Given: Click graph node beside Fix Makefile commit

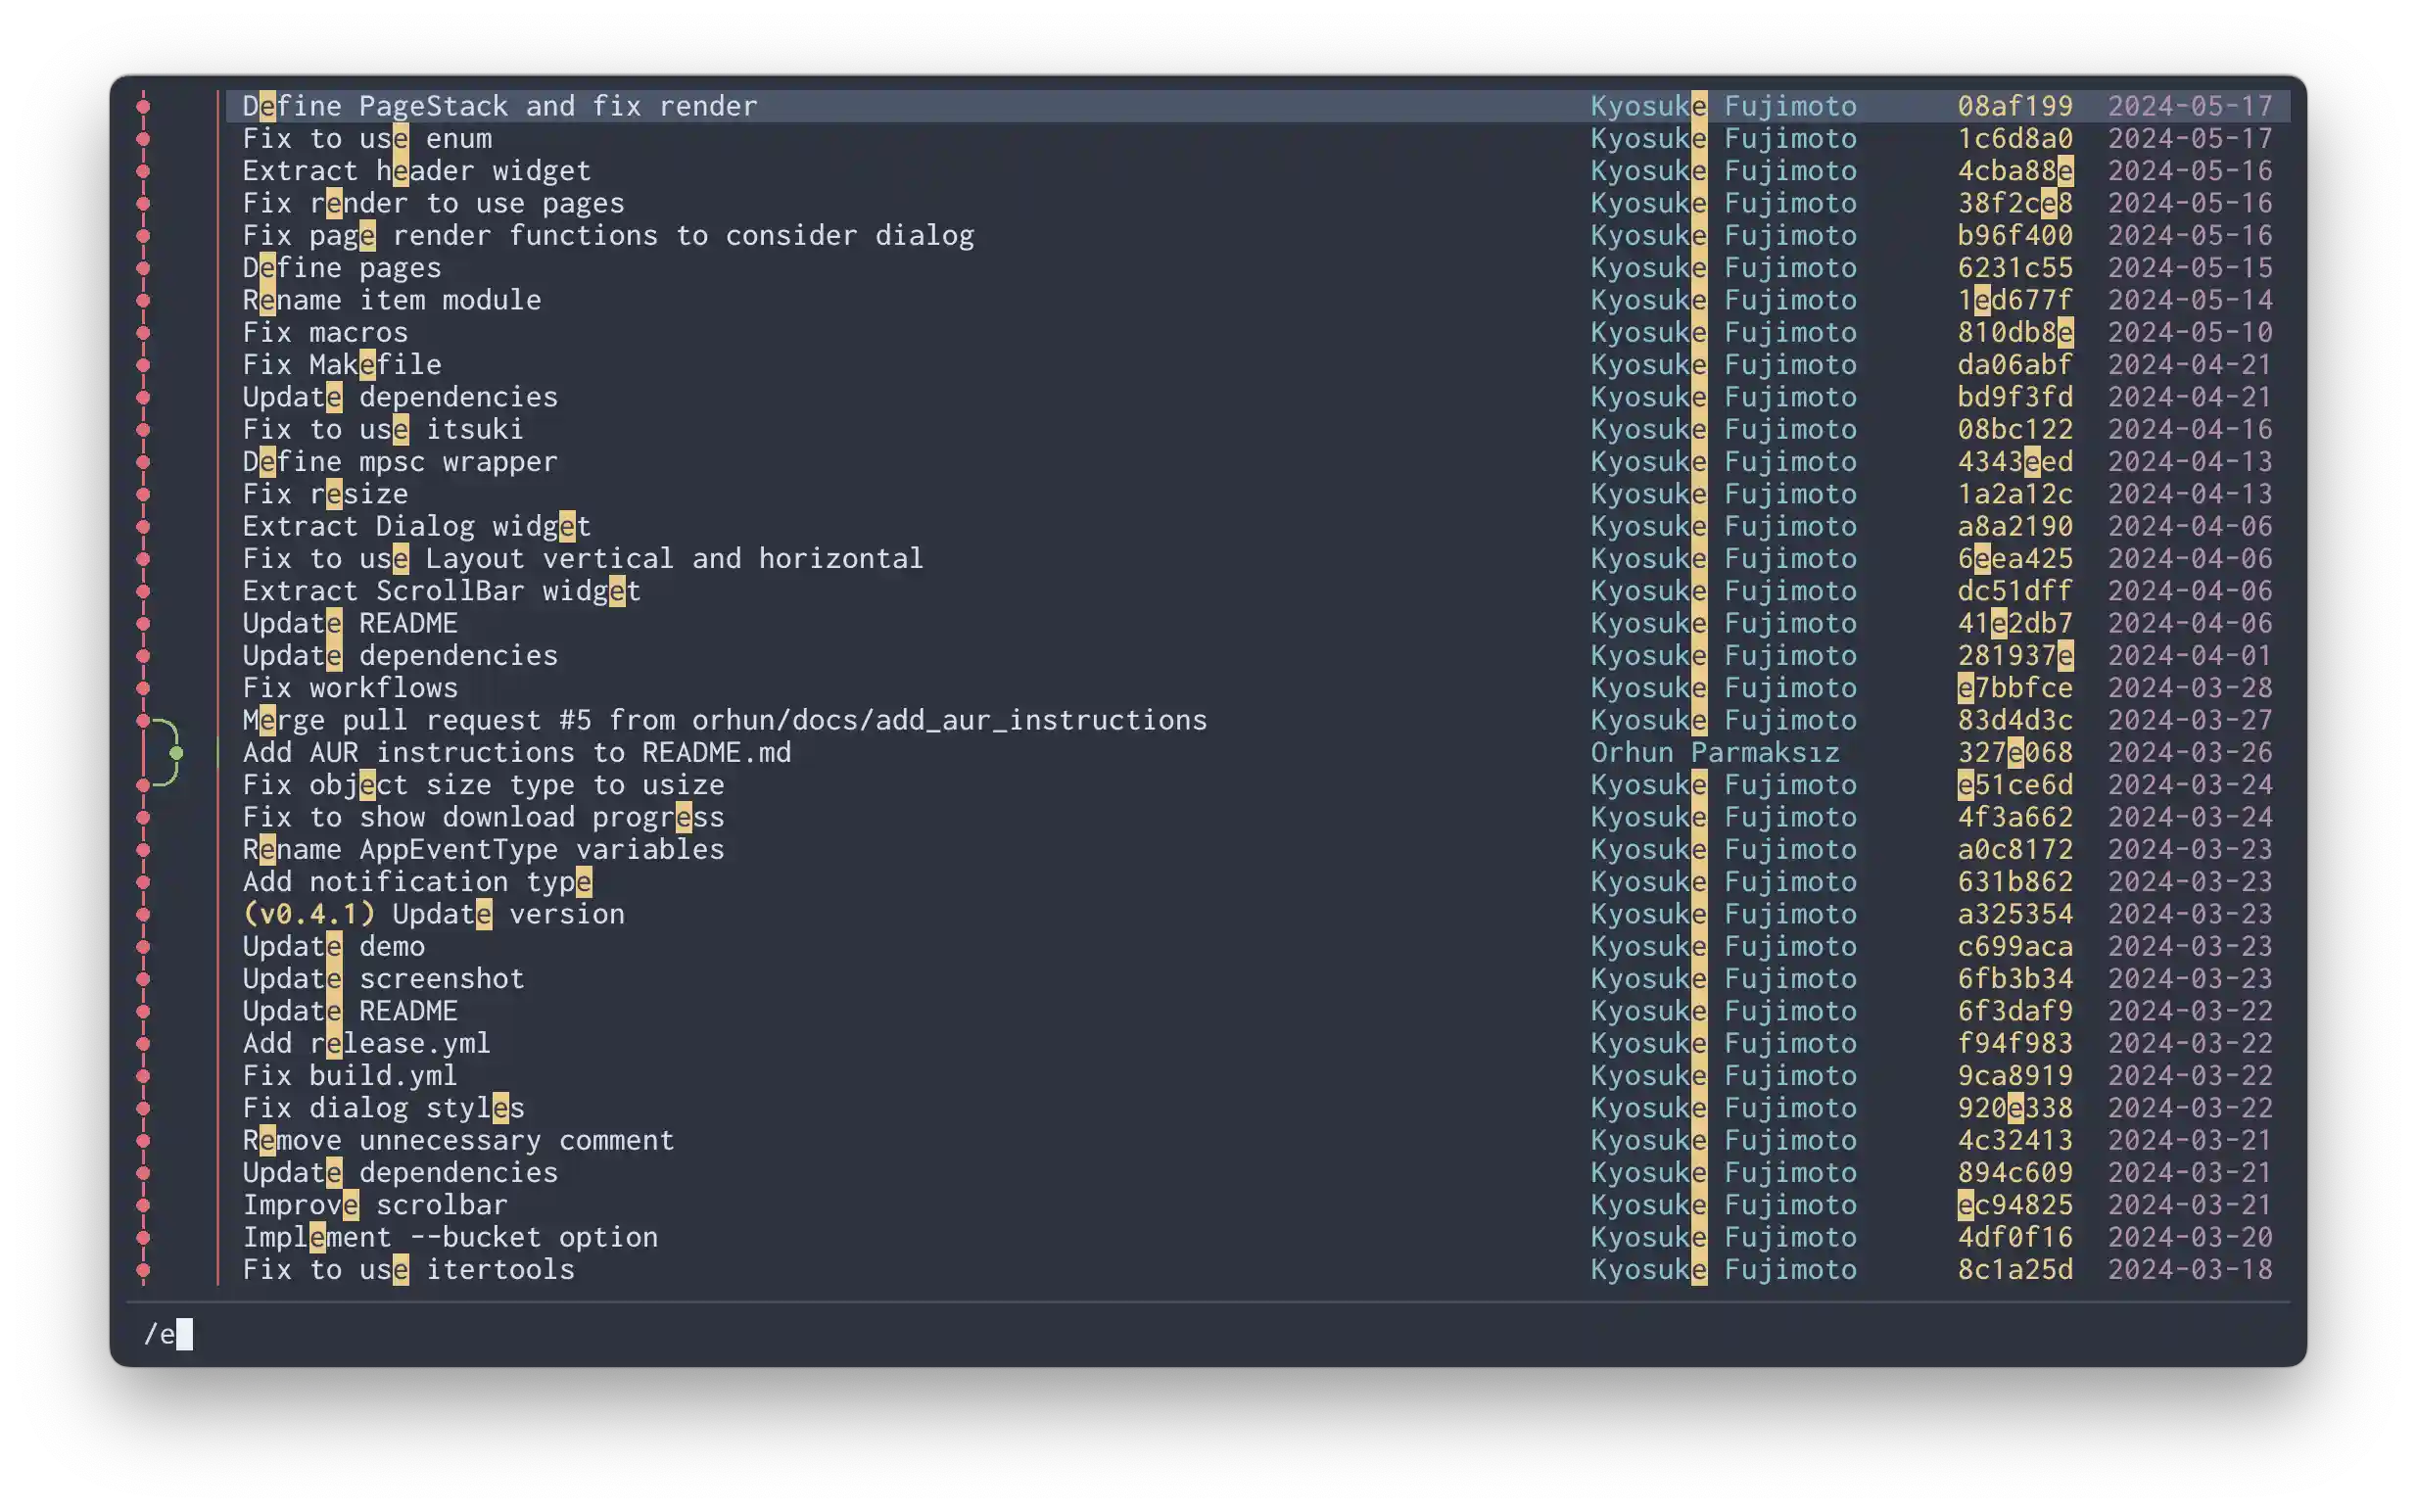Looking at the screenshot, I should (x=143, y=365).
